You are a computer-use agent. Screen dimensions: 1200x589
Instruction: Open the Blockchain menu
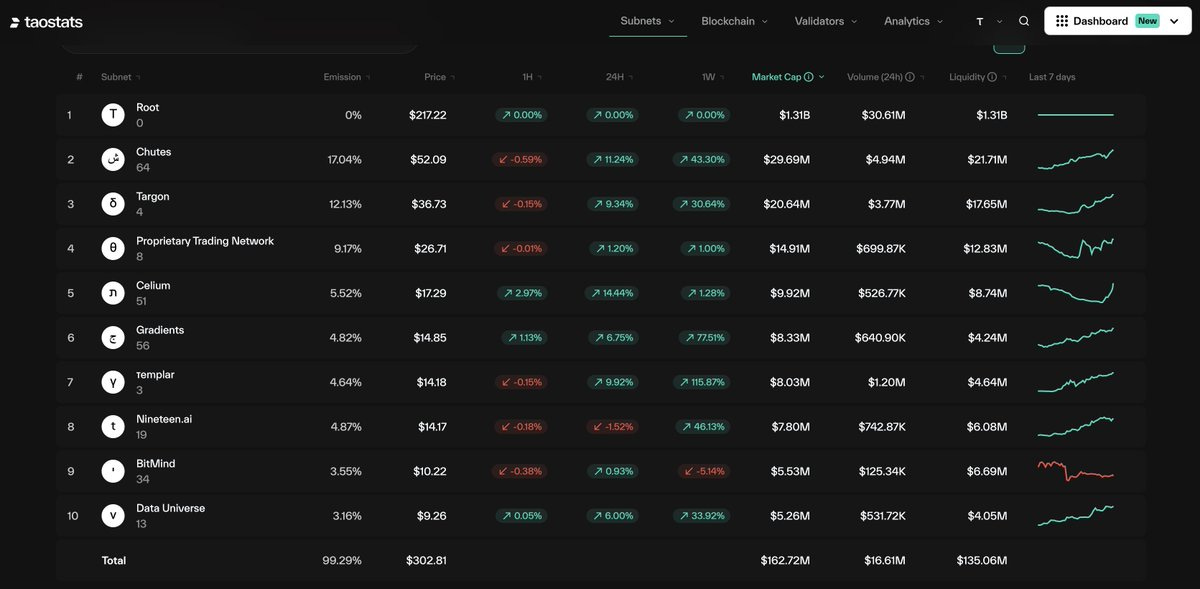coord(734,21)
